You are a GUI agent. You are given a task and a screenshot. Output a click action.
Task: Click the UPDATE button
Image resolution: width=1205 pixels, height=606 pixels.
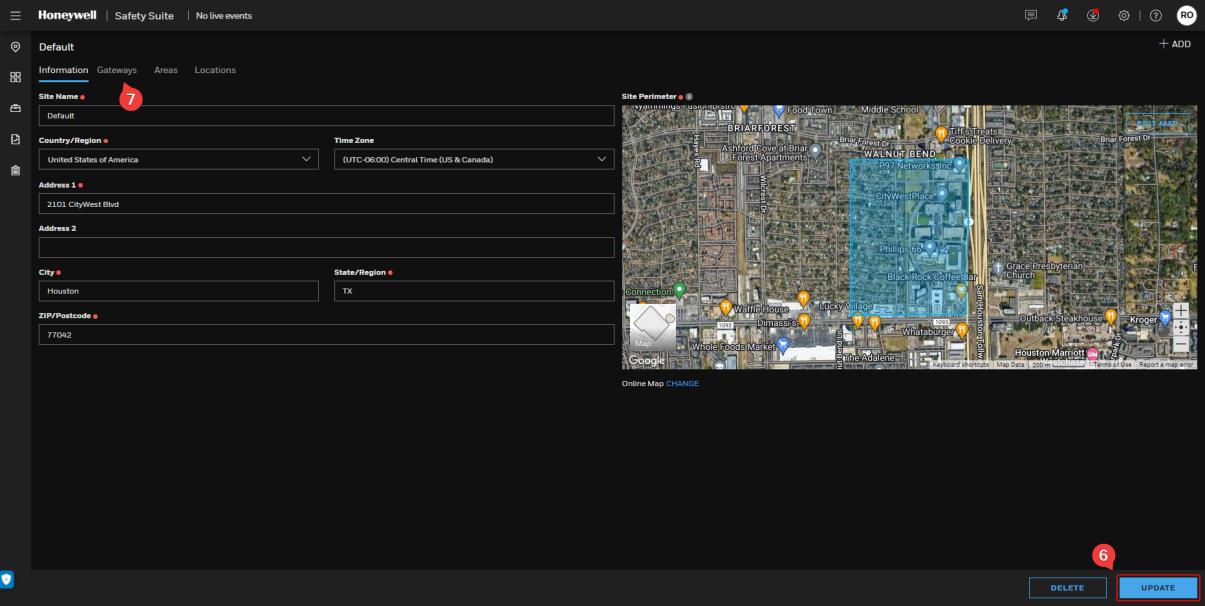click(x=1158, y=588)
